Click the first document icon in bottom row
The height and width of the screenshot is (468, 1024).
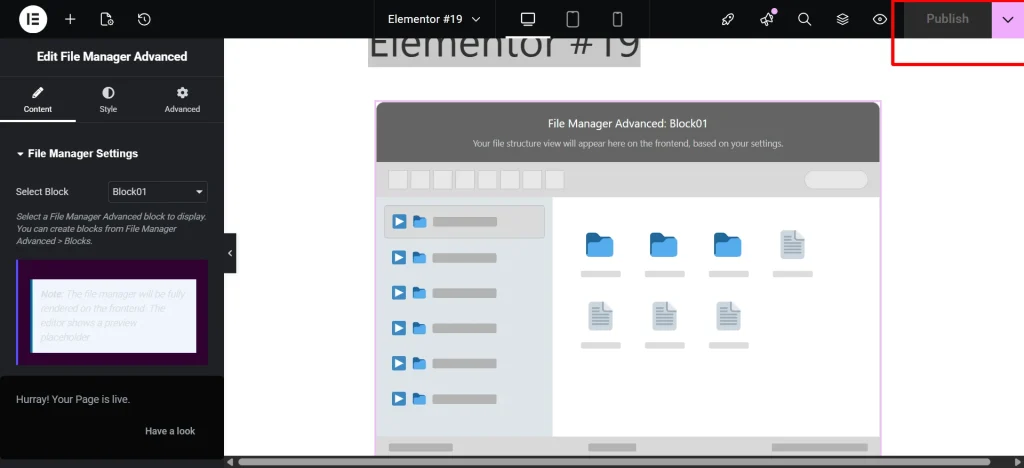[601, 316]
